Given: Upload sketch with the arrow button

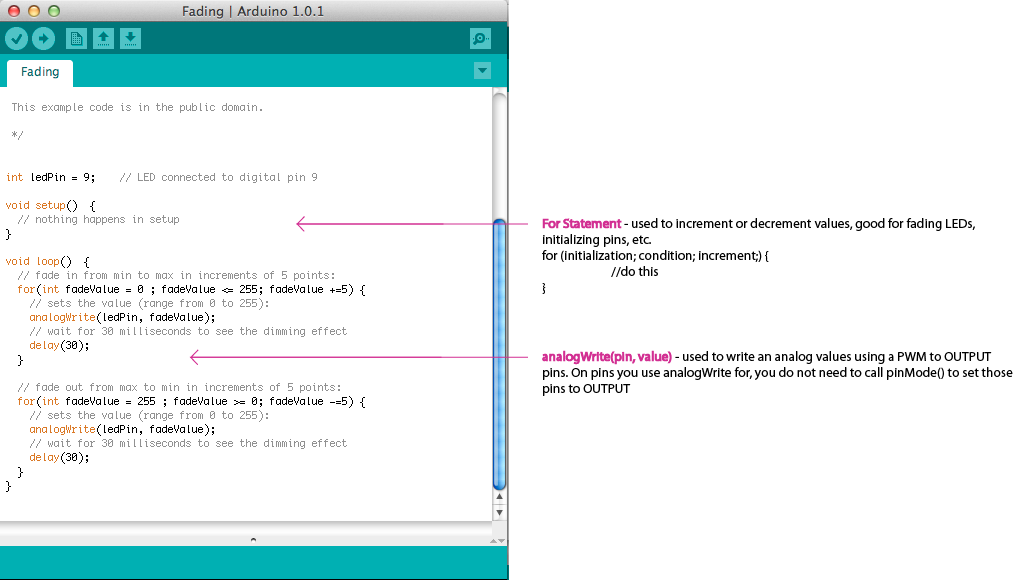Looking at the screenshot, I should [43, 39].
